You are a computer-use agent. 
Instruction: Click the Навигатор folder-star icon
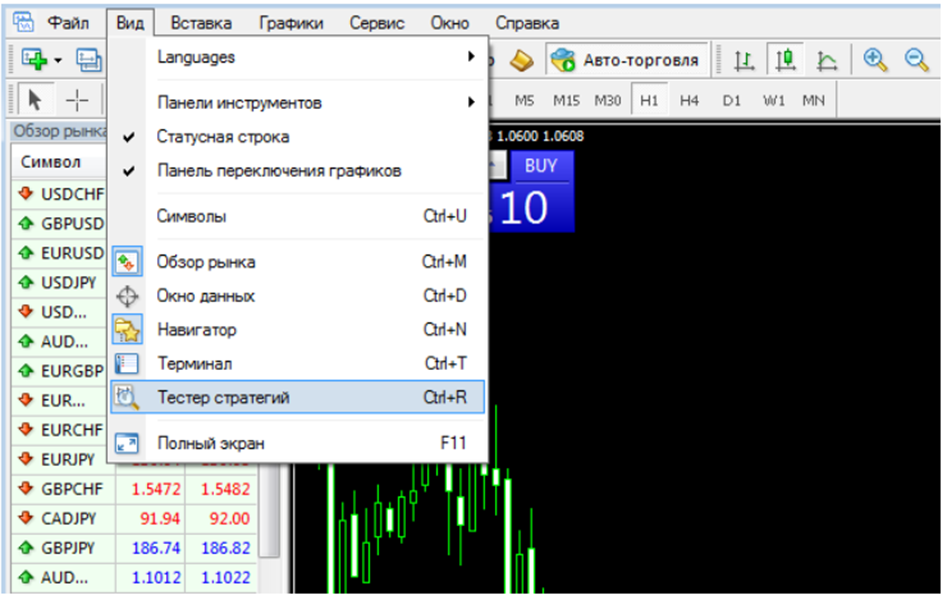click(x=127, y=330)
